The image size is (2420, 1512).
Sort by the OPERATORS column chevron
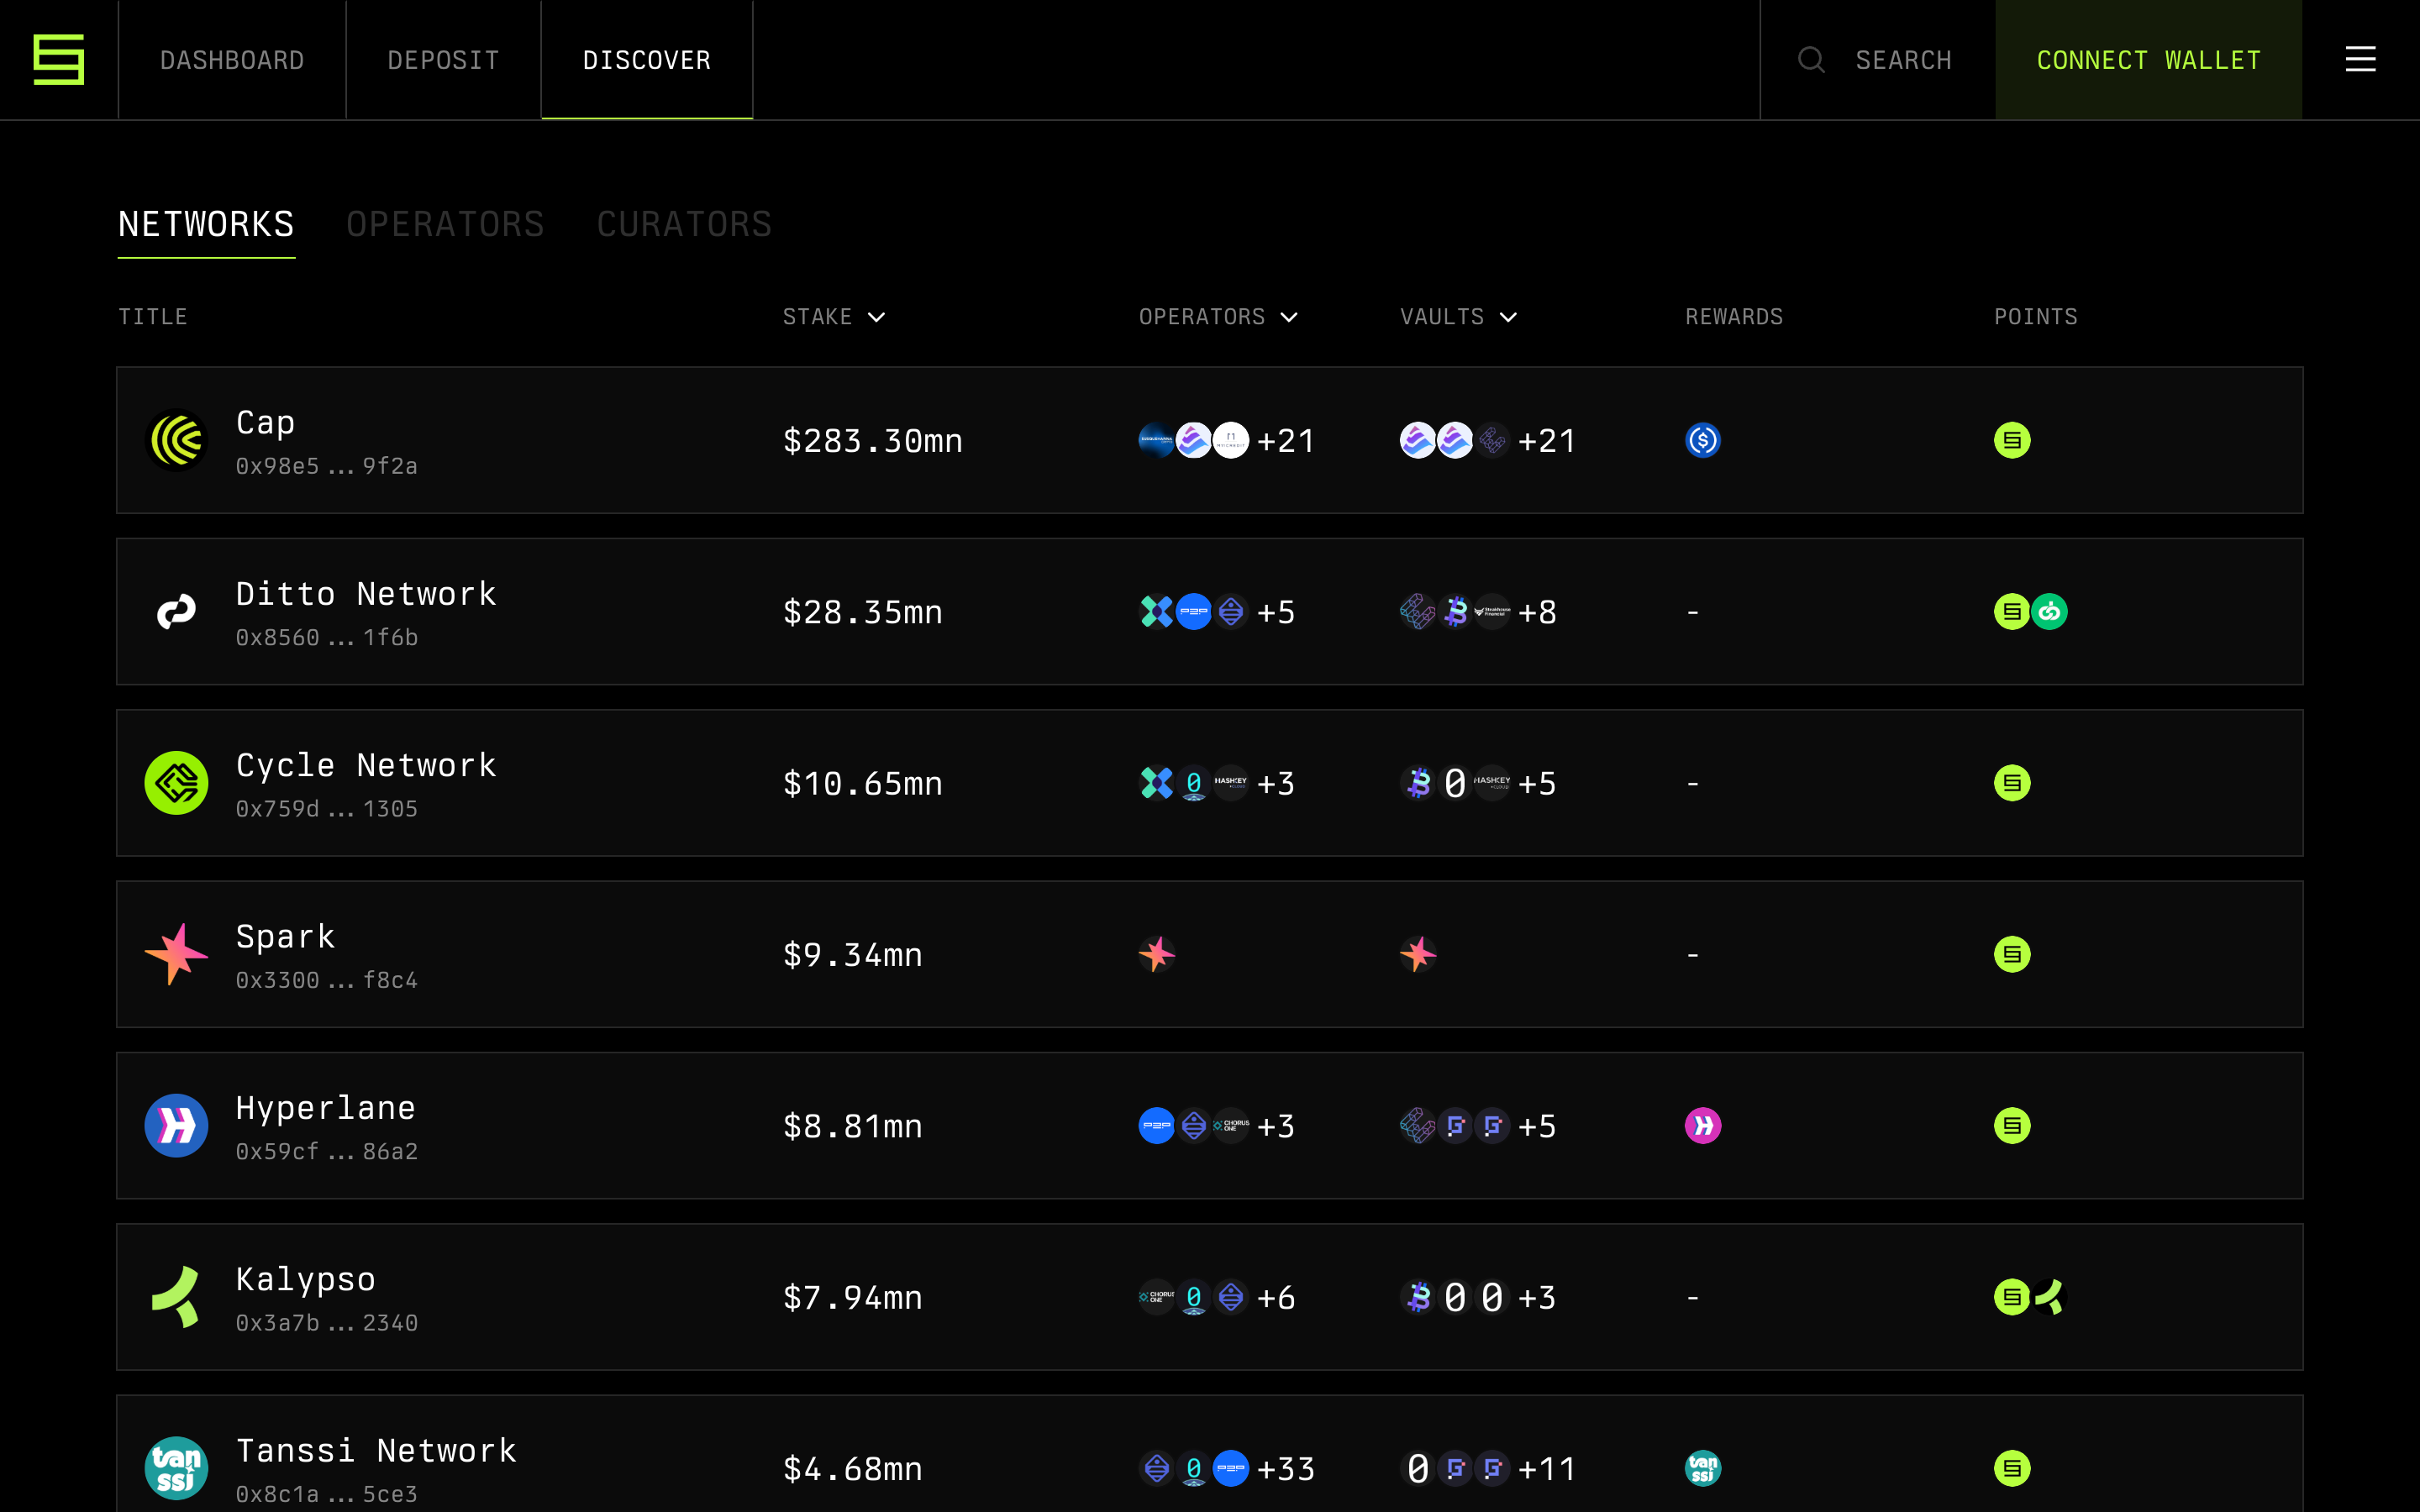[x=1289, y=317]
